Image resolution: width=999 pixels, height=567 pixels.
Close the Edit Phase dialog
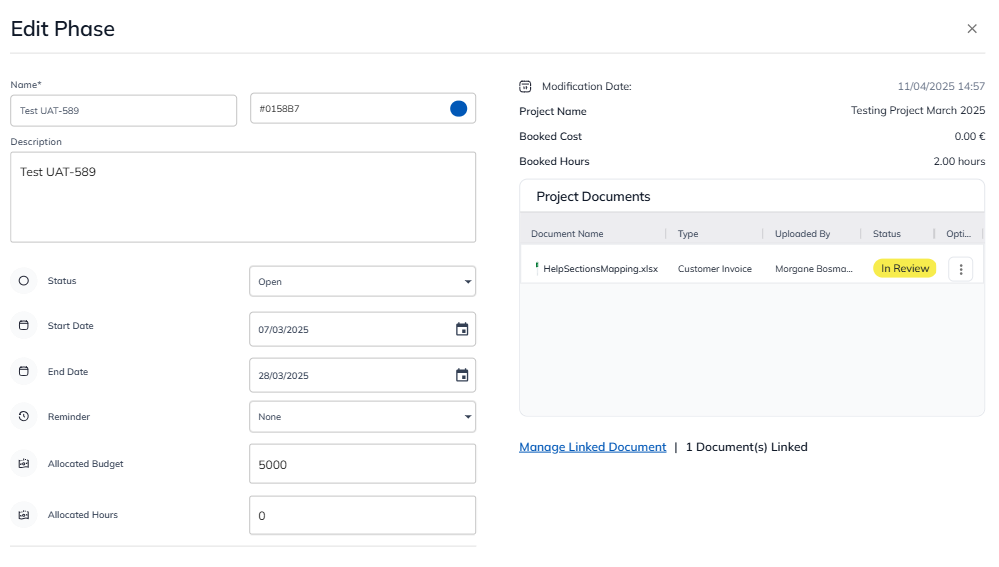(x=972, y=29)
